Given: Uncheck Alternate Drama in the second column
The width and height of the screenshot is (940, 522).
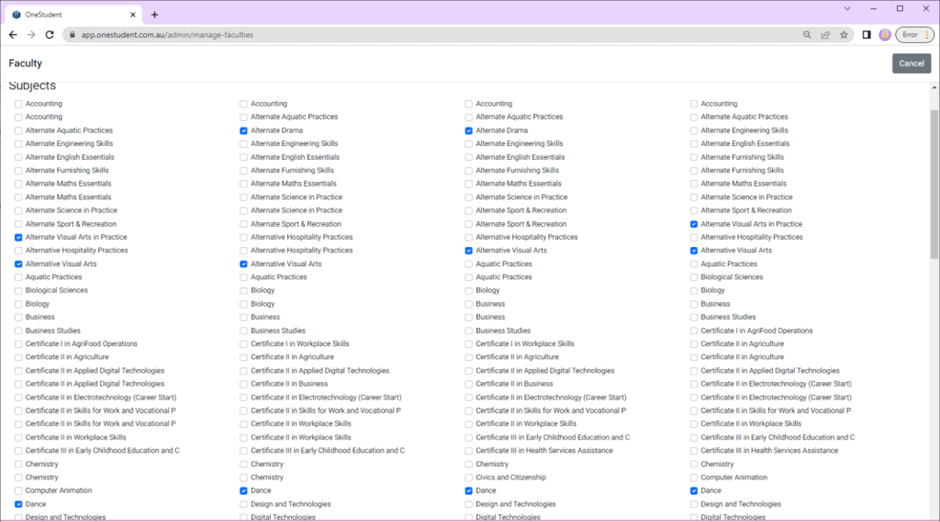Looking at the screenshot, I should pyautogui.click(x=244, y=131).
